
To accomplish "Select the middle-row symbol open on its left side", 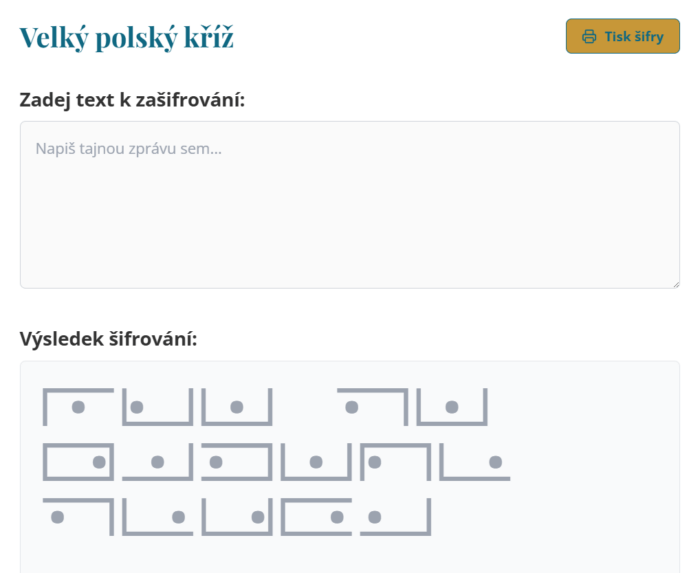I will pos(237,462).
